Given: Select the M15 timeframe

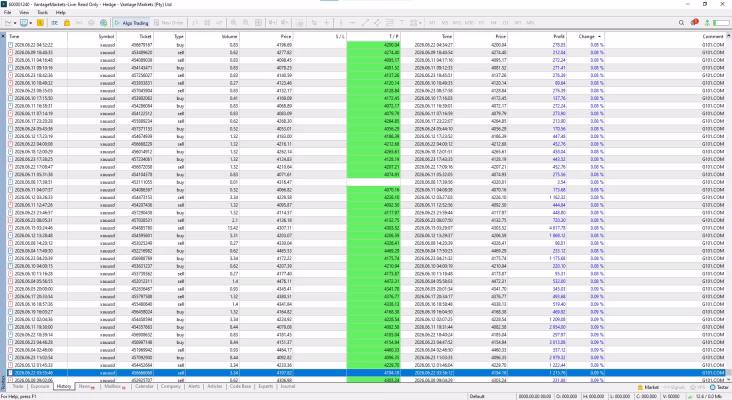Looking at the screenshot, I should [457, 22].
